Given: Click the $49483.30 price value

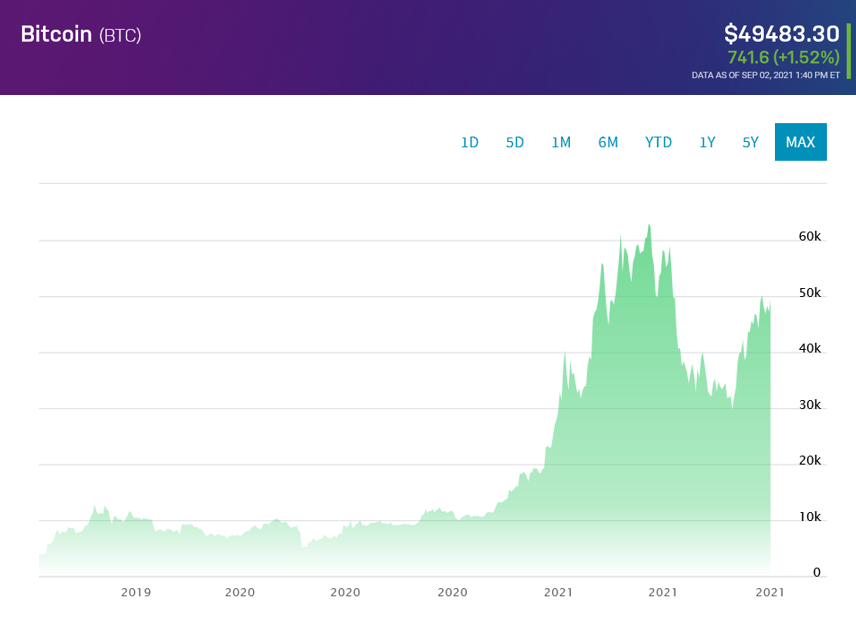Looking at the screenshot, I should point(782,33).
